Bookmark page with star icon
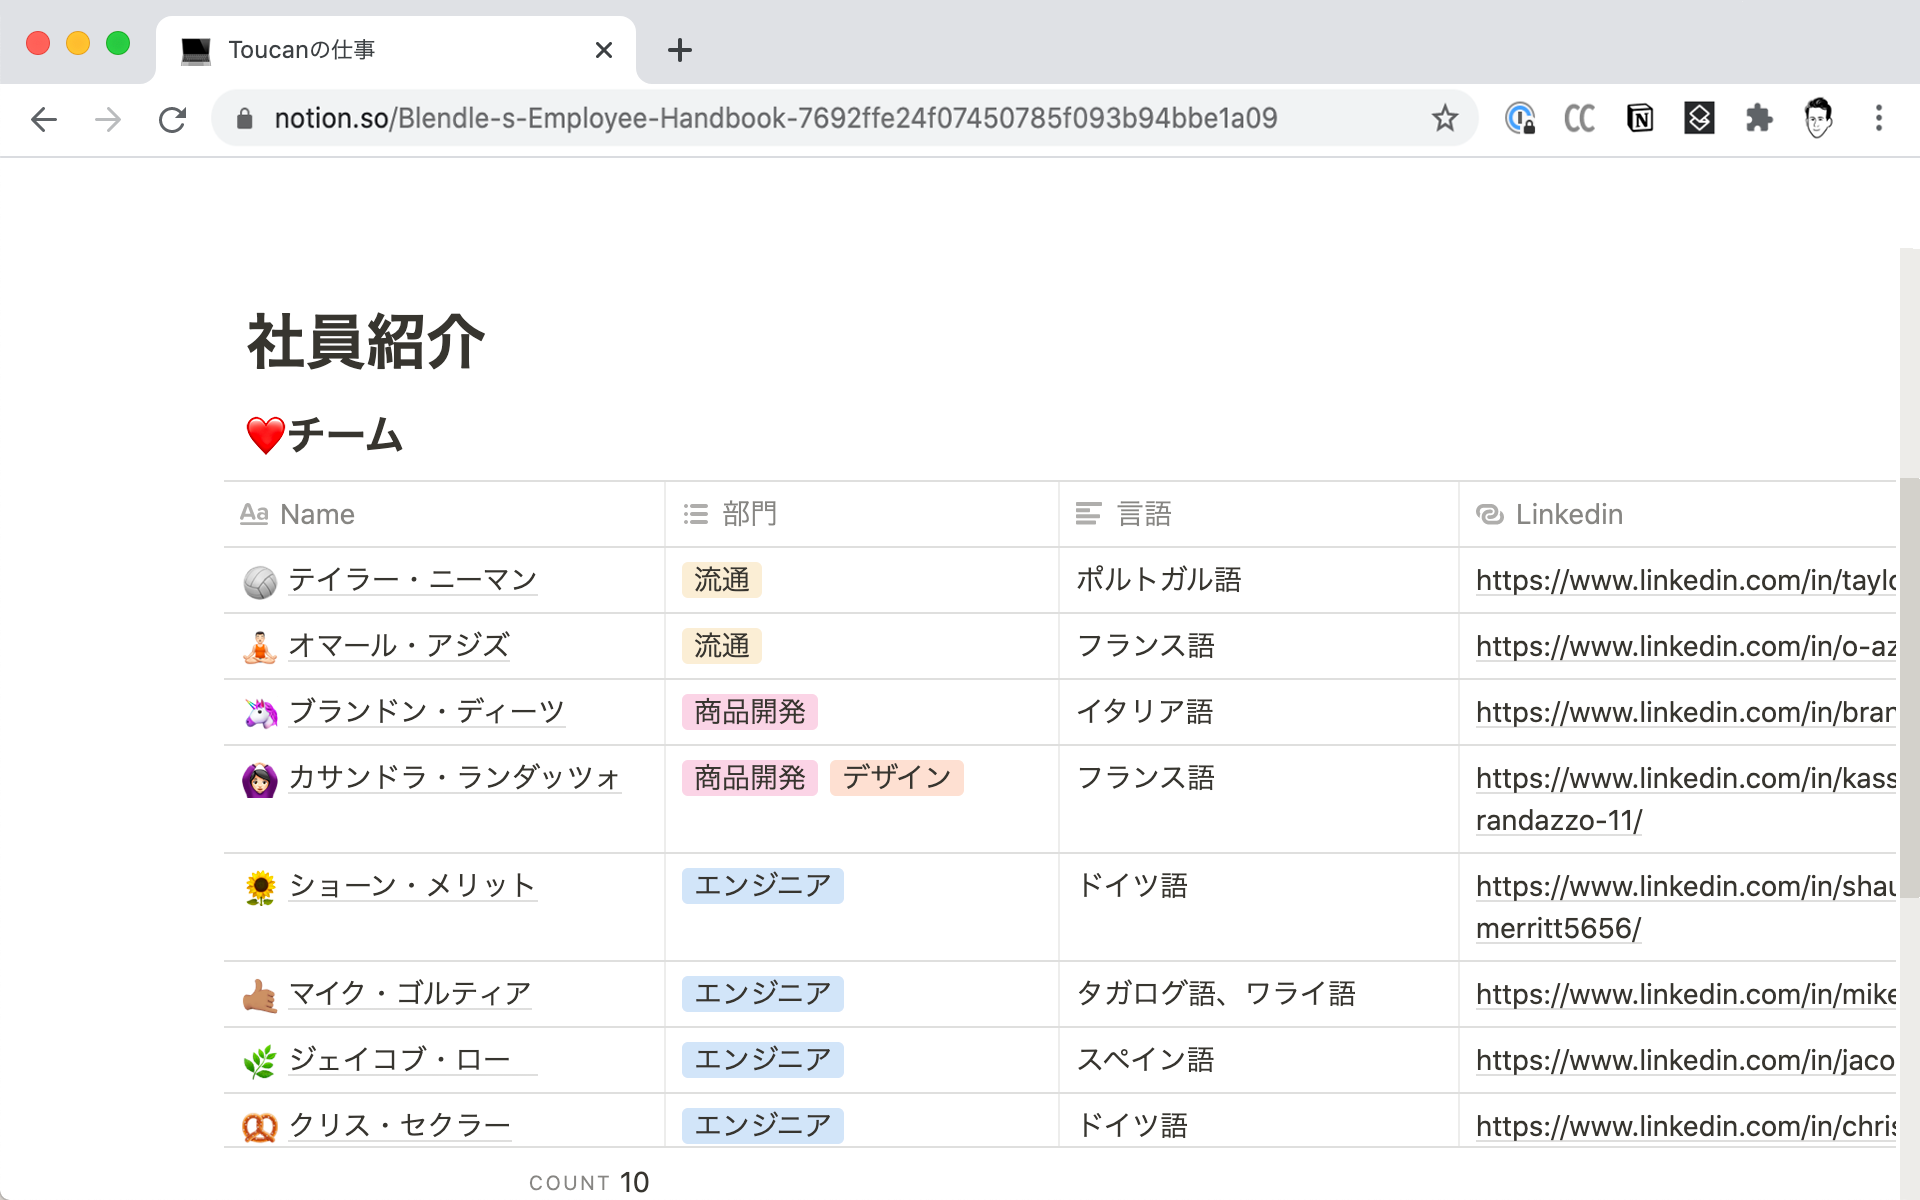Viewport: 1920px width, 1200px height. click(1444, 119)
